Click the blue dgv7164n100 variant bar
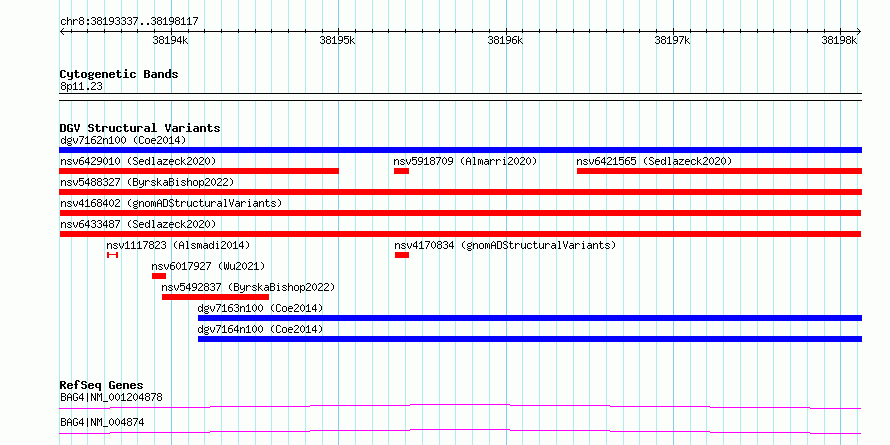The image size is (890, 445). [x=530, y=339]
